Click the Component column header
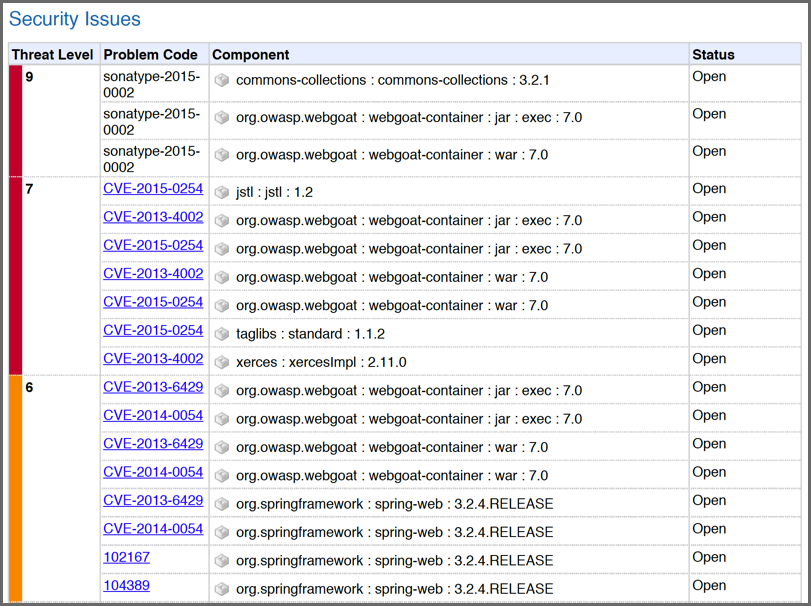This screenshot has width=811, height=606. [251, 55]
